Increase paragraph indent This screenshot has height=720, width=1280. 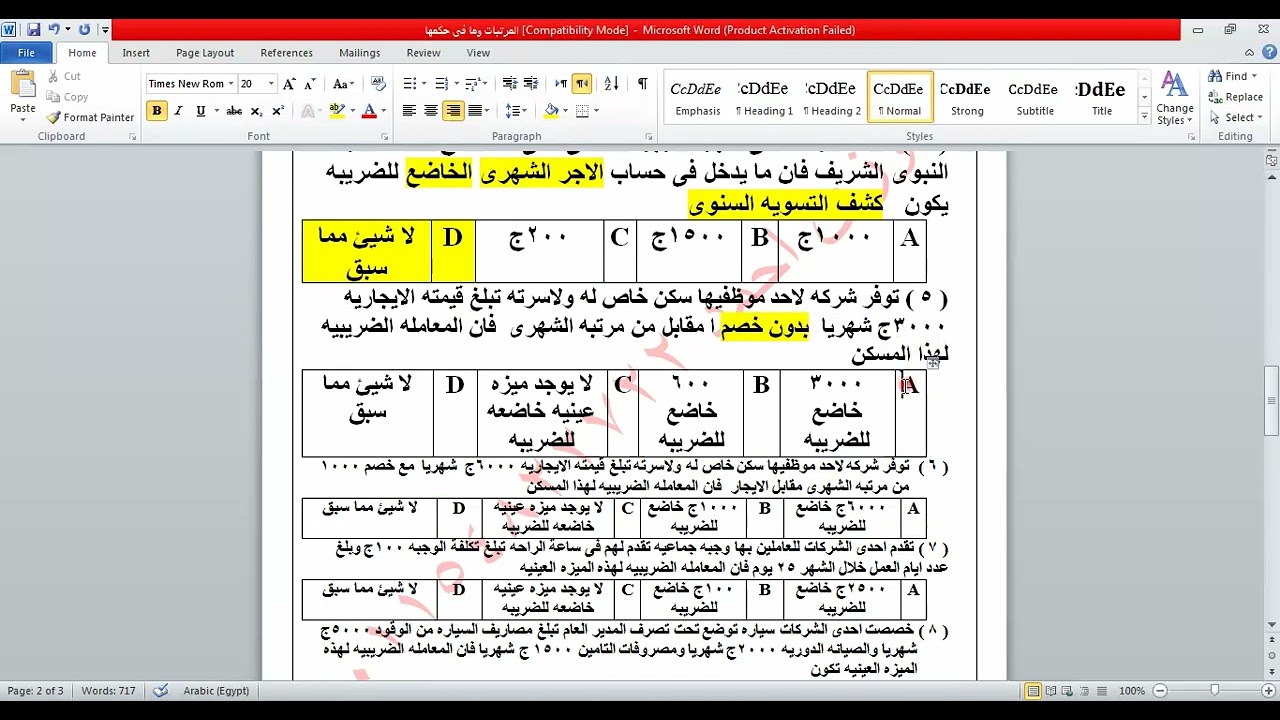(x=530, y=84)
